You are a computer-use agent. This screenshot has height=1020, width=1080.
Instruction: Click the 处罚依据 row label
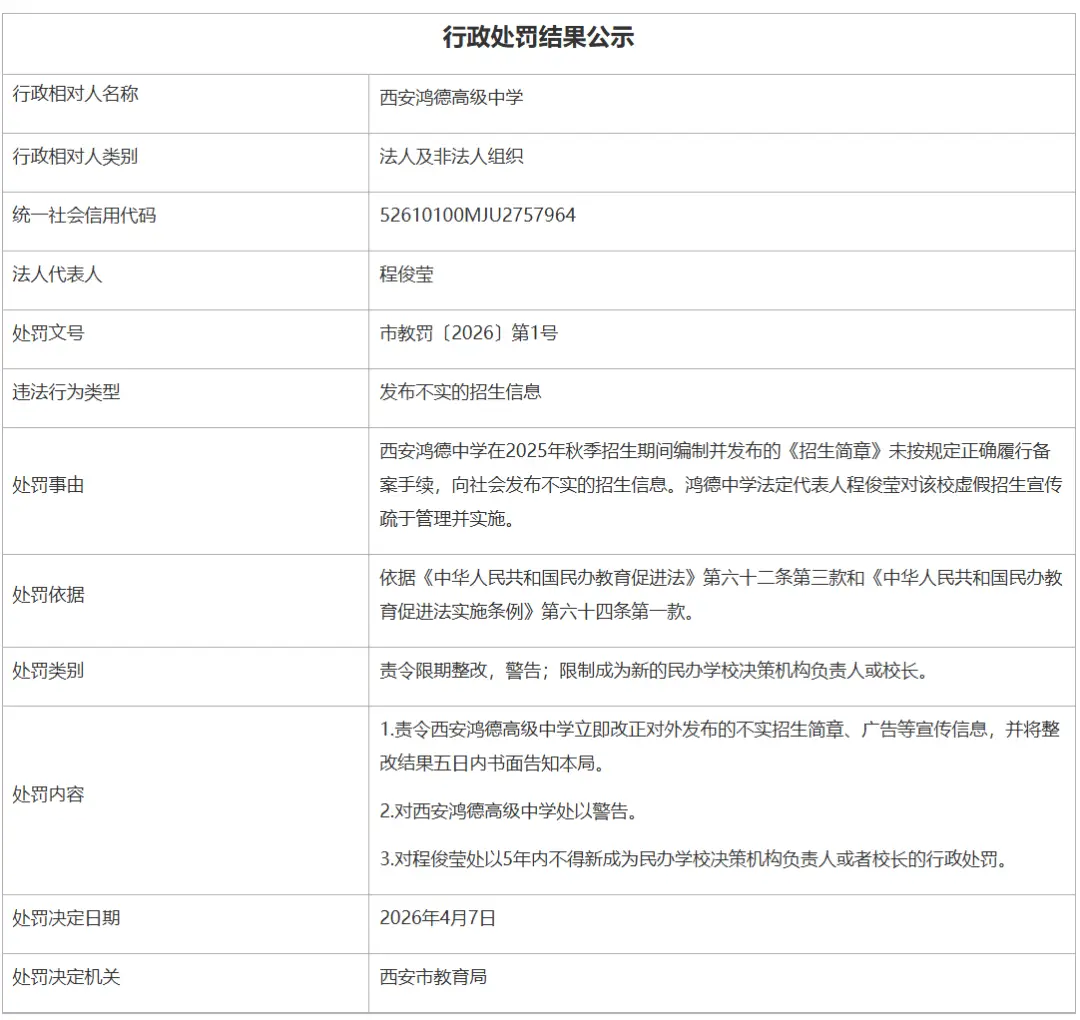point(48,595)
